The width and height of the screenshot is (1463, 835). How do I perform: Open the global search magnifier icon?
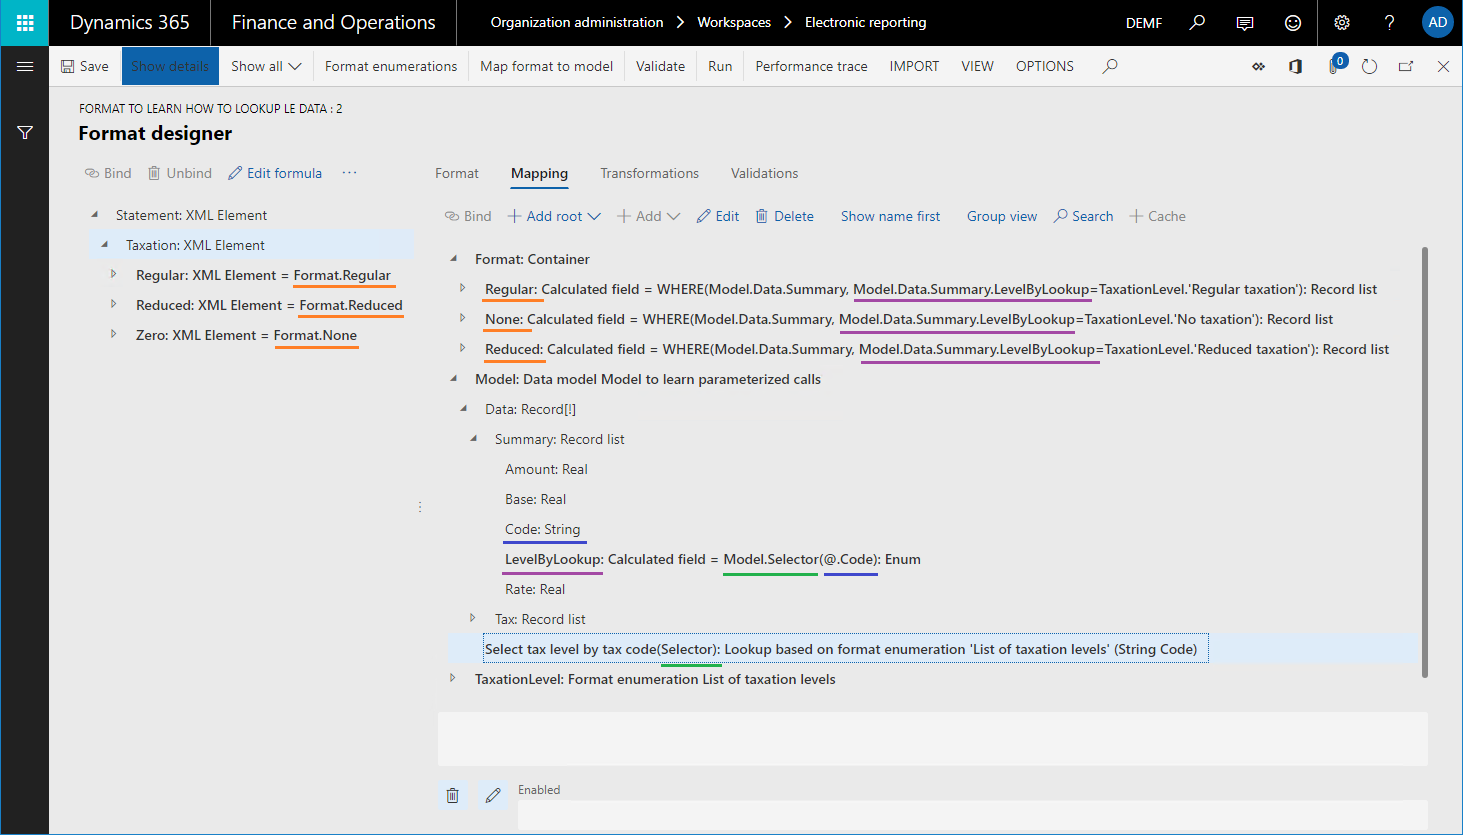pyautogui.click(x=1197, y=22)
